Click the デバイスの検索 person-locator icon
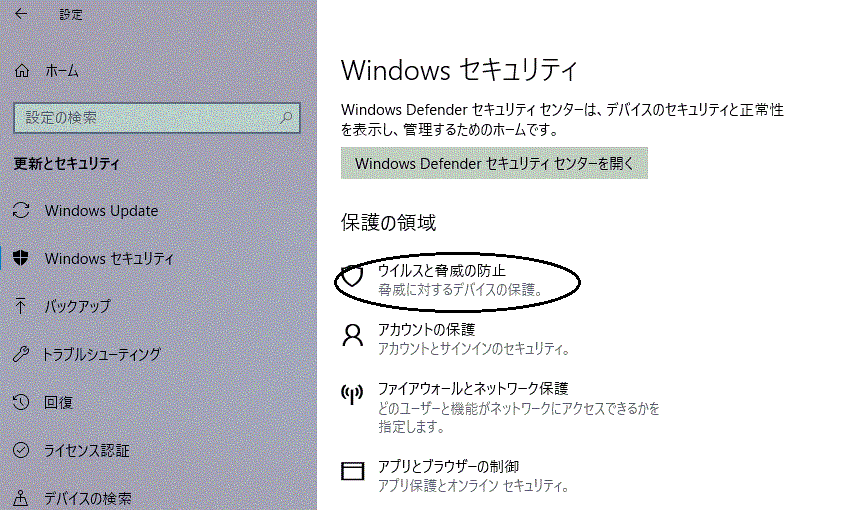Screen dimensions: 848x510 tap(21, 498)
